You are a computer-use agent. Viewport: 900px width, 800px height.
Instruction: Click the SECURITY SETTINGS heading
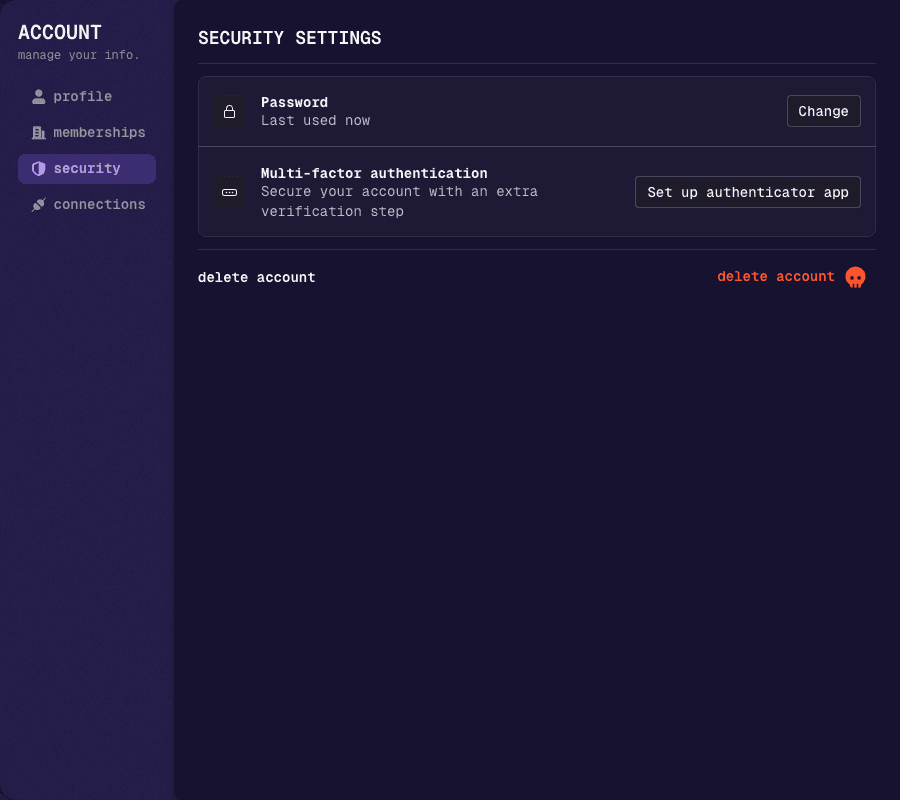[x=289, y=38]
